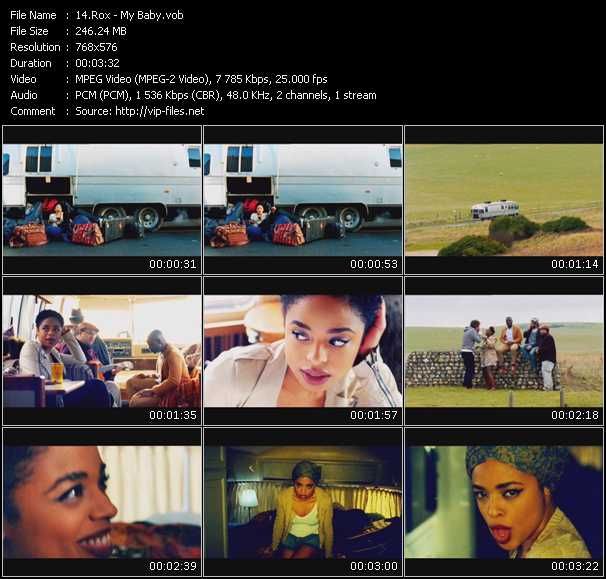Open the headscarf close-up frame at 00:03:22
Image resolution: width=606 pixels, height=579 pixels.
click(504, 502)
